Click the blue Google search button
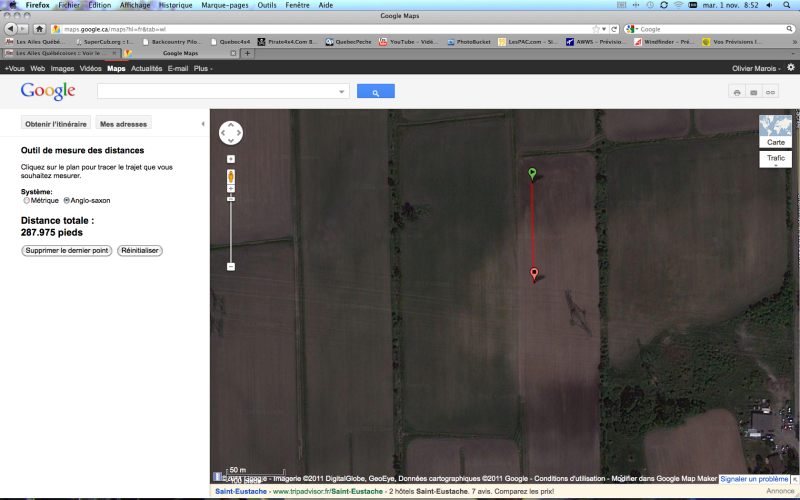 pos(375,91)
